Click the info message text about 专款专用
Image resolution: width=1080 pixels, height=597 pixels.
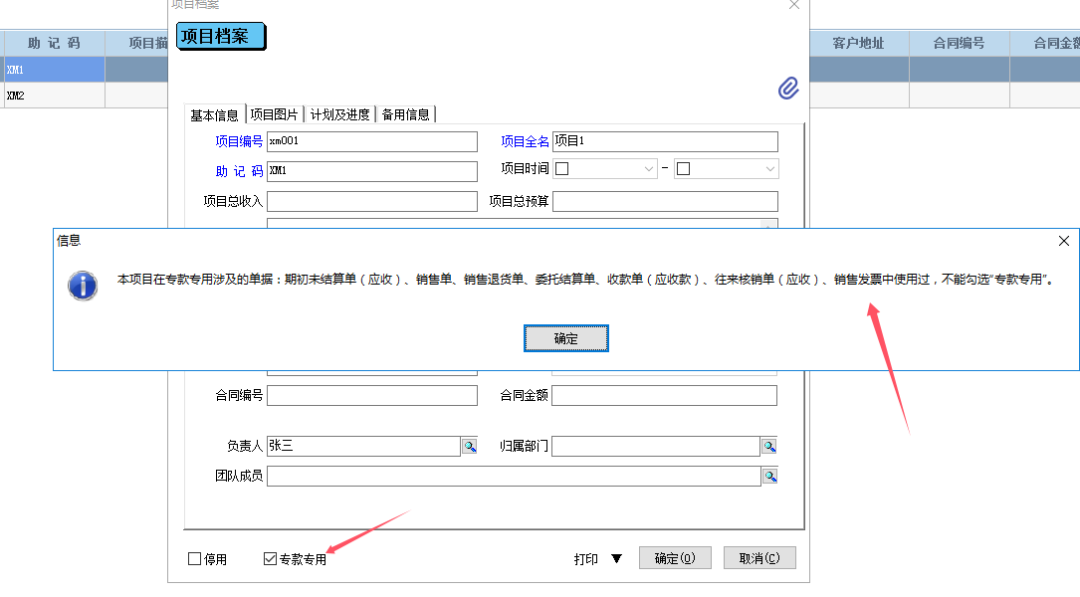(x=585, y=280)
